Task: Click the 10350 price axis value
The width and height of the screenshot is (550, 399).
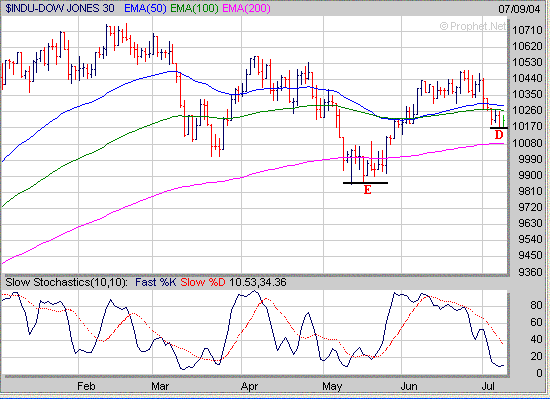Action: tap(527, 94)
